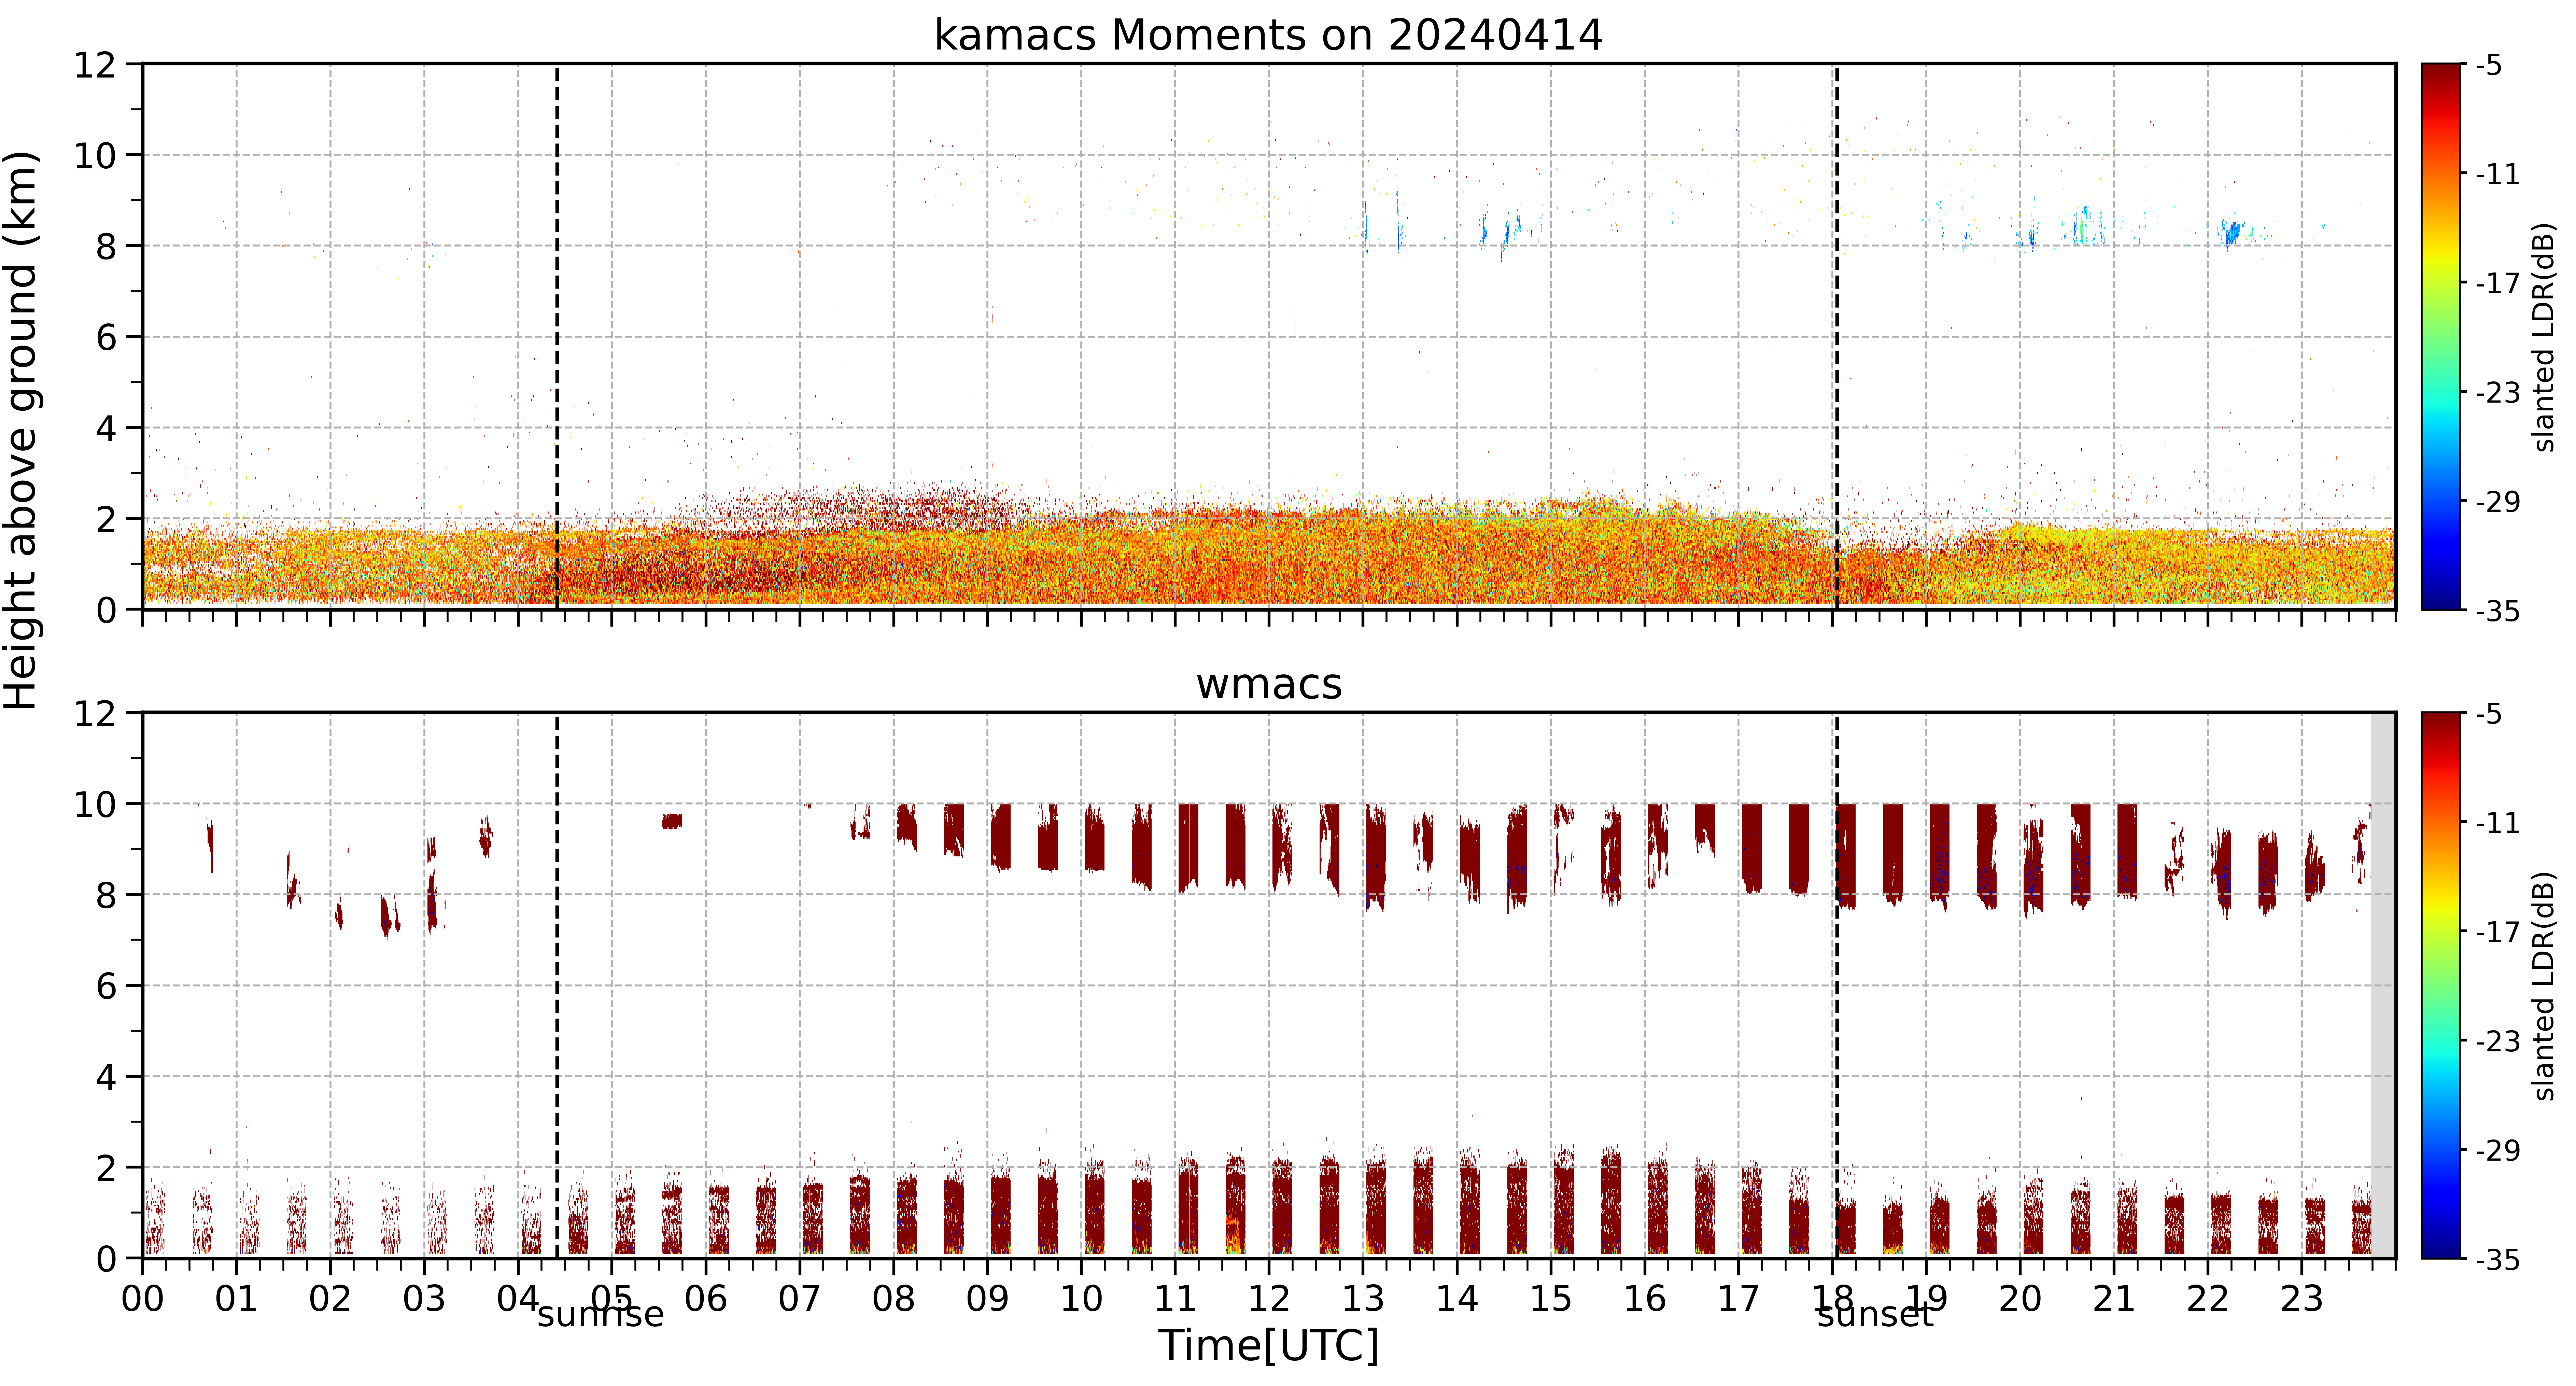
Task: Click the '16' time tick label
Action: point(1645,1299)
